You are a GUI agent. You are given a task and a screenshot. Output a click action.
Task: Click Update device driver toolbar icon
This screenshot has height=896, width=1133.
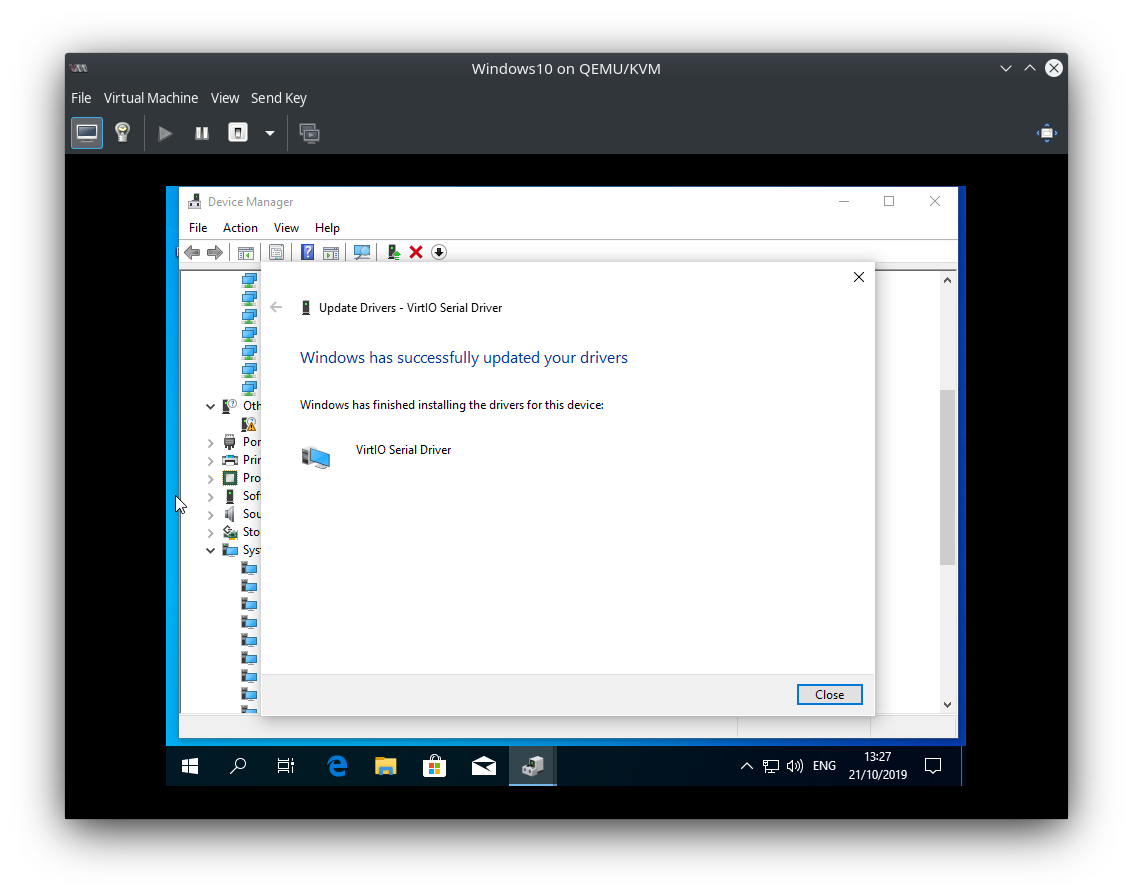(393, 252)
